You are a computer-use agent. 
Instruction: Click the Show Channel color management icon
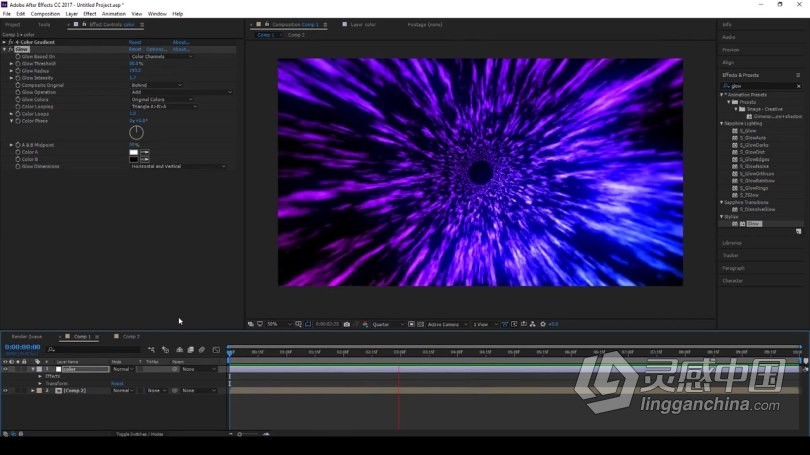click(x=365, y=324)
